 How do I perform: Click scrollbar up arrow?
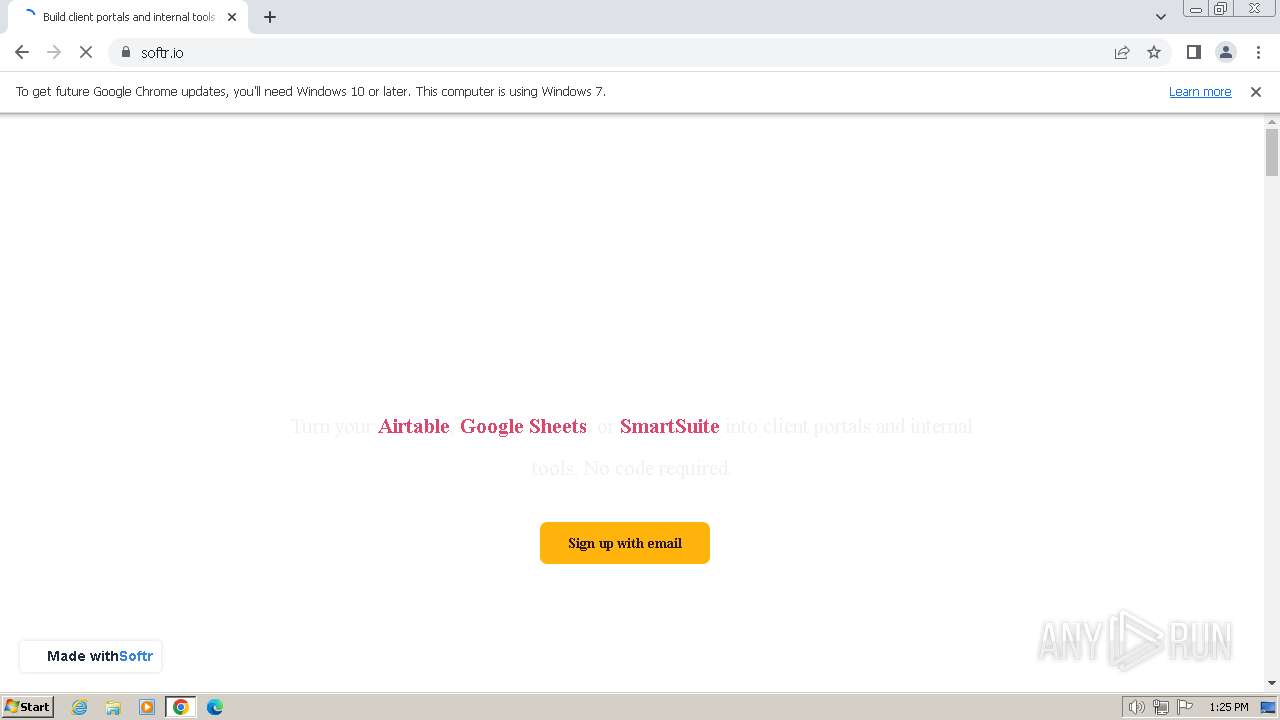coord(1272,122)
